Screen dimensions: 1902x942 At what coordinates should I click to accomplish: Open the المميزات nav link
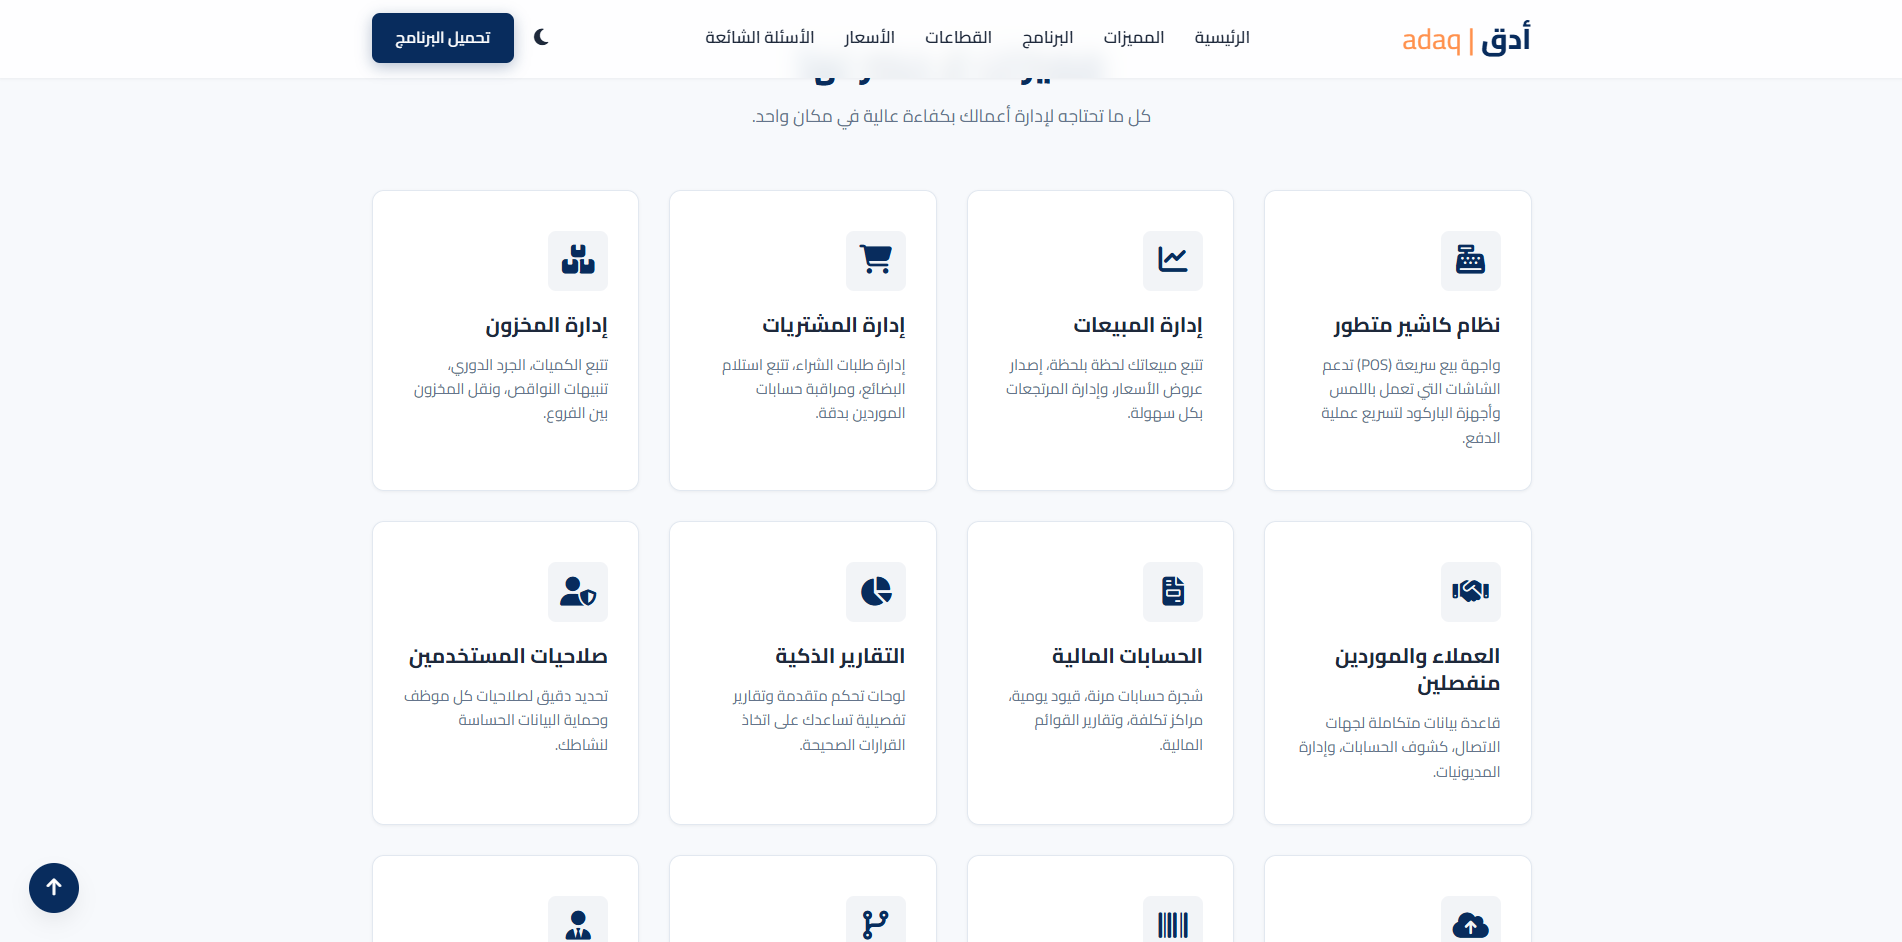click(1134, 38)
